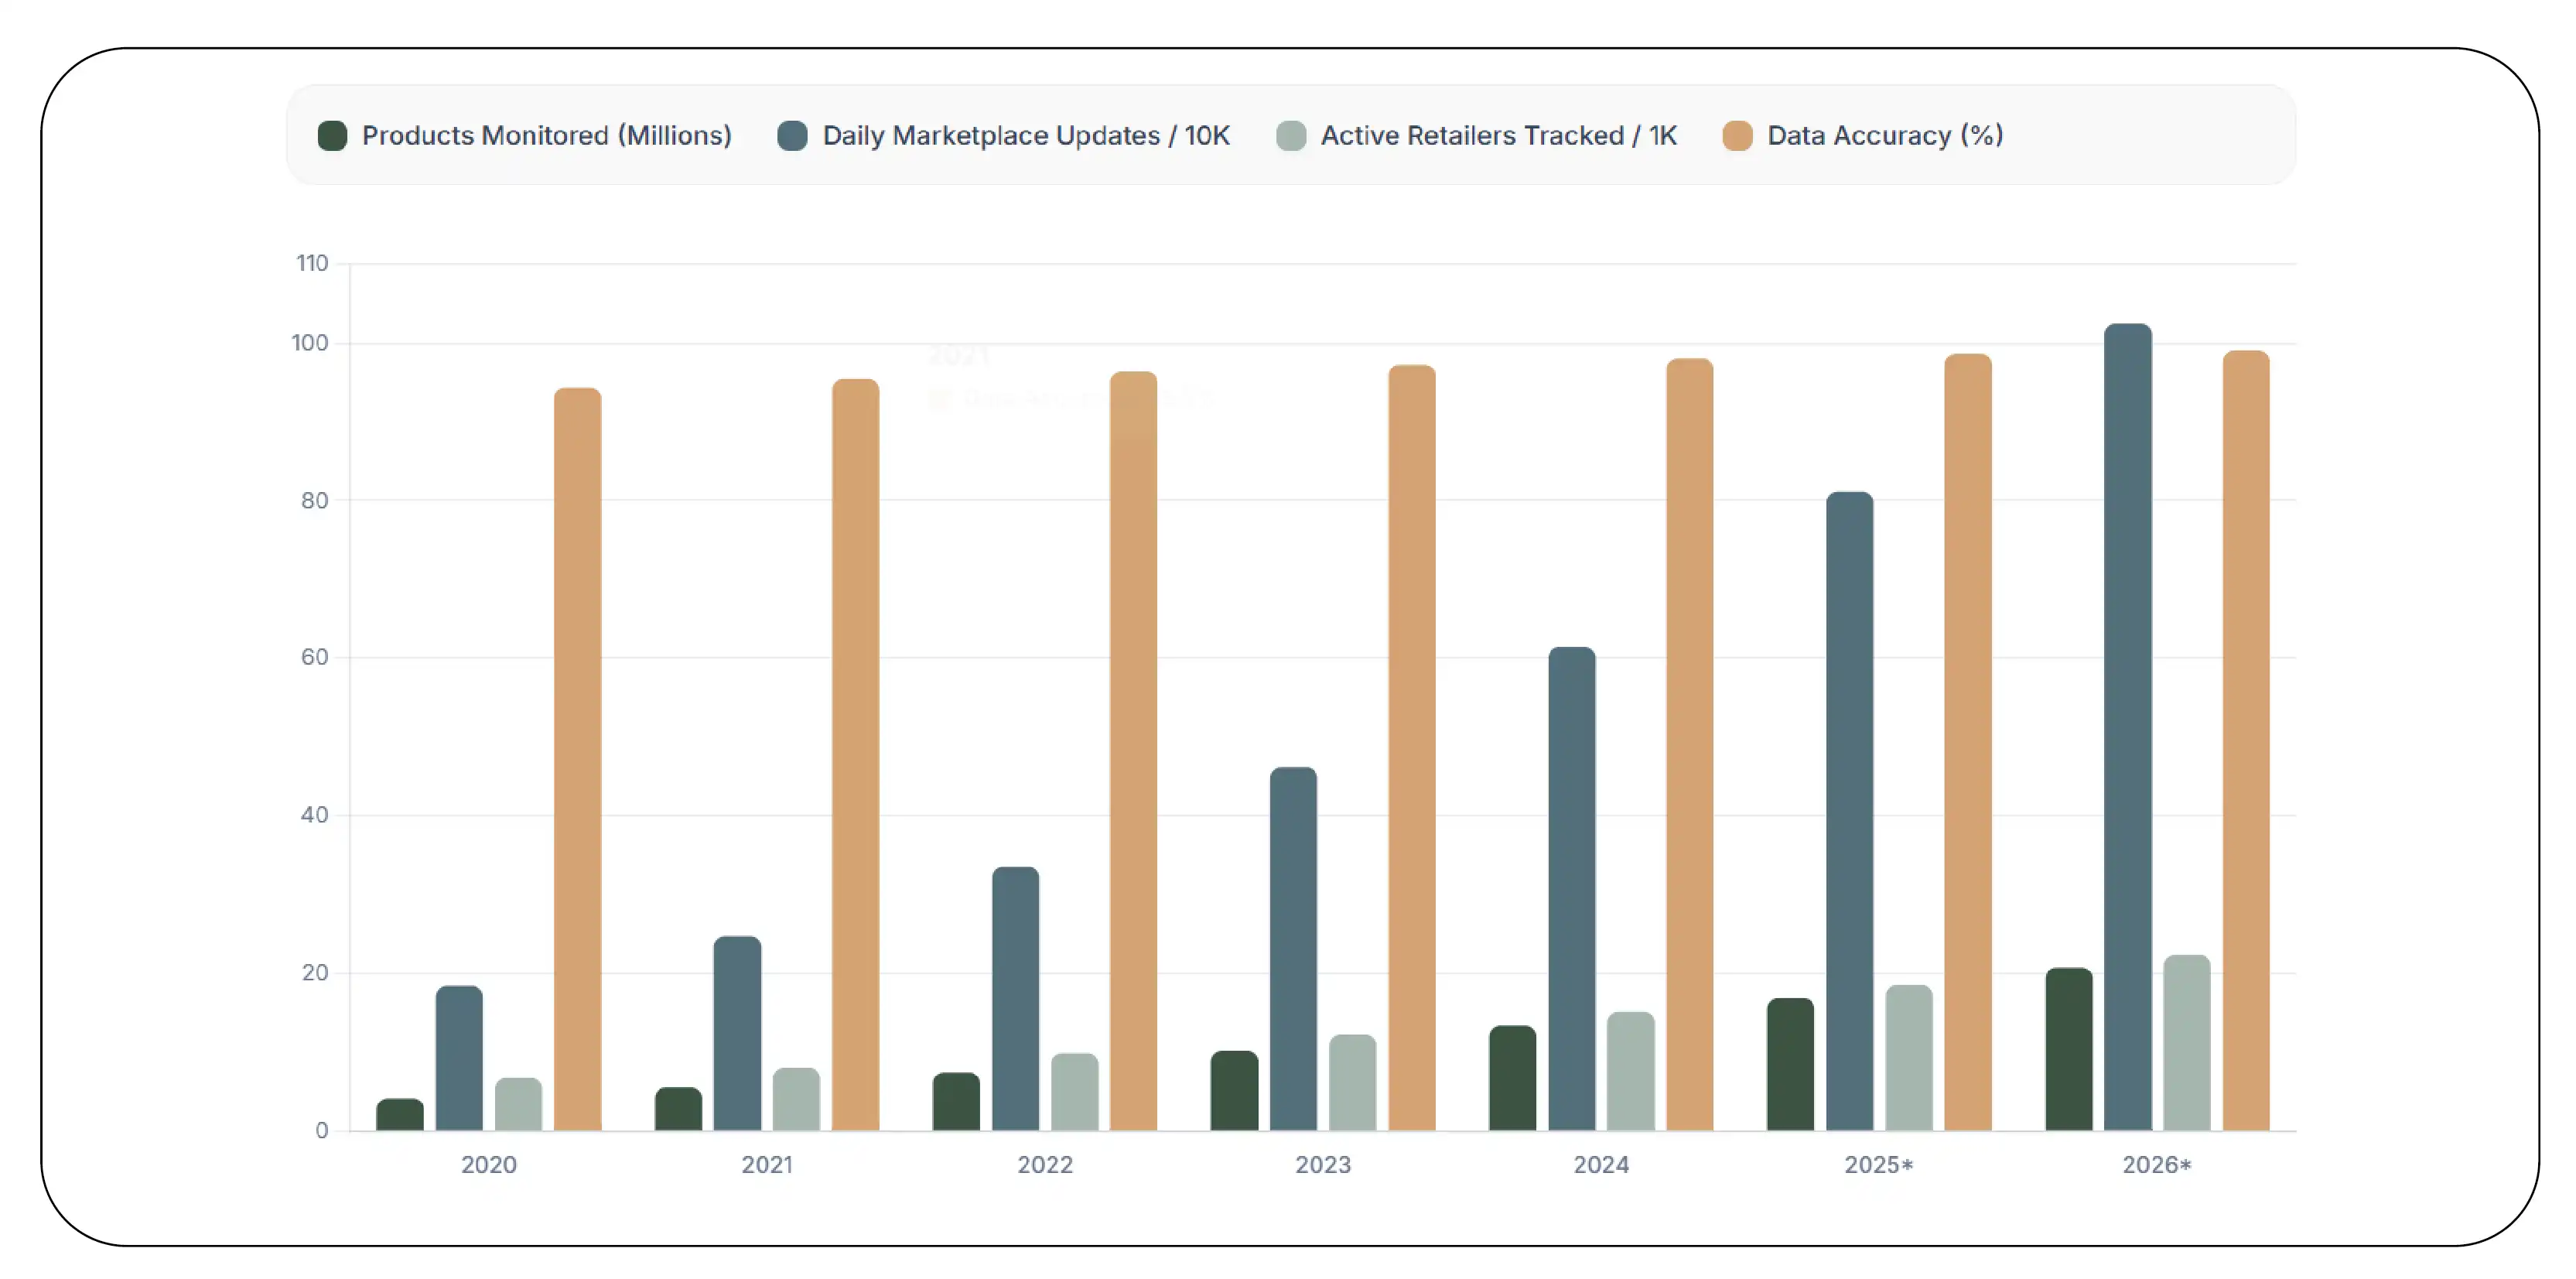Select the 2023 Data Accuracy bar
Screen dimensions: 2576x1279
pyautogui.click(x=1411, y=748)
